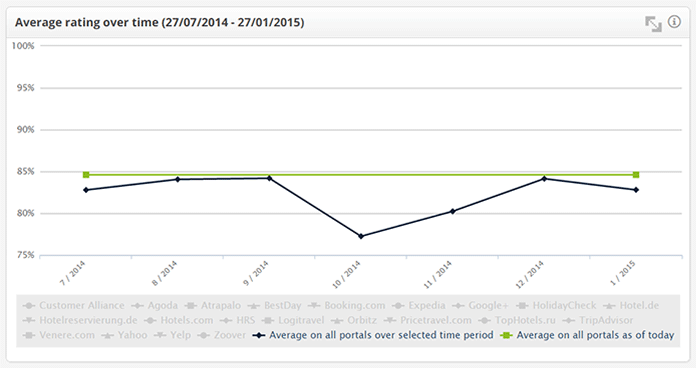Hide Average on all portals over selected period
Viewport: 696px width, 368px height.
373,335
